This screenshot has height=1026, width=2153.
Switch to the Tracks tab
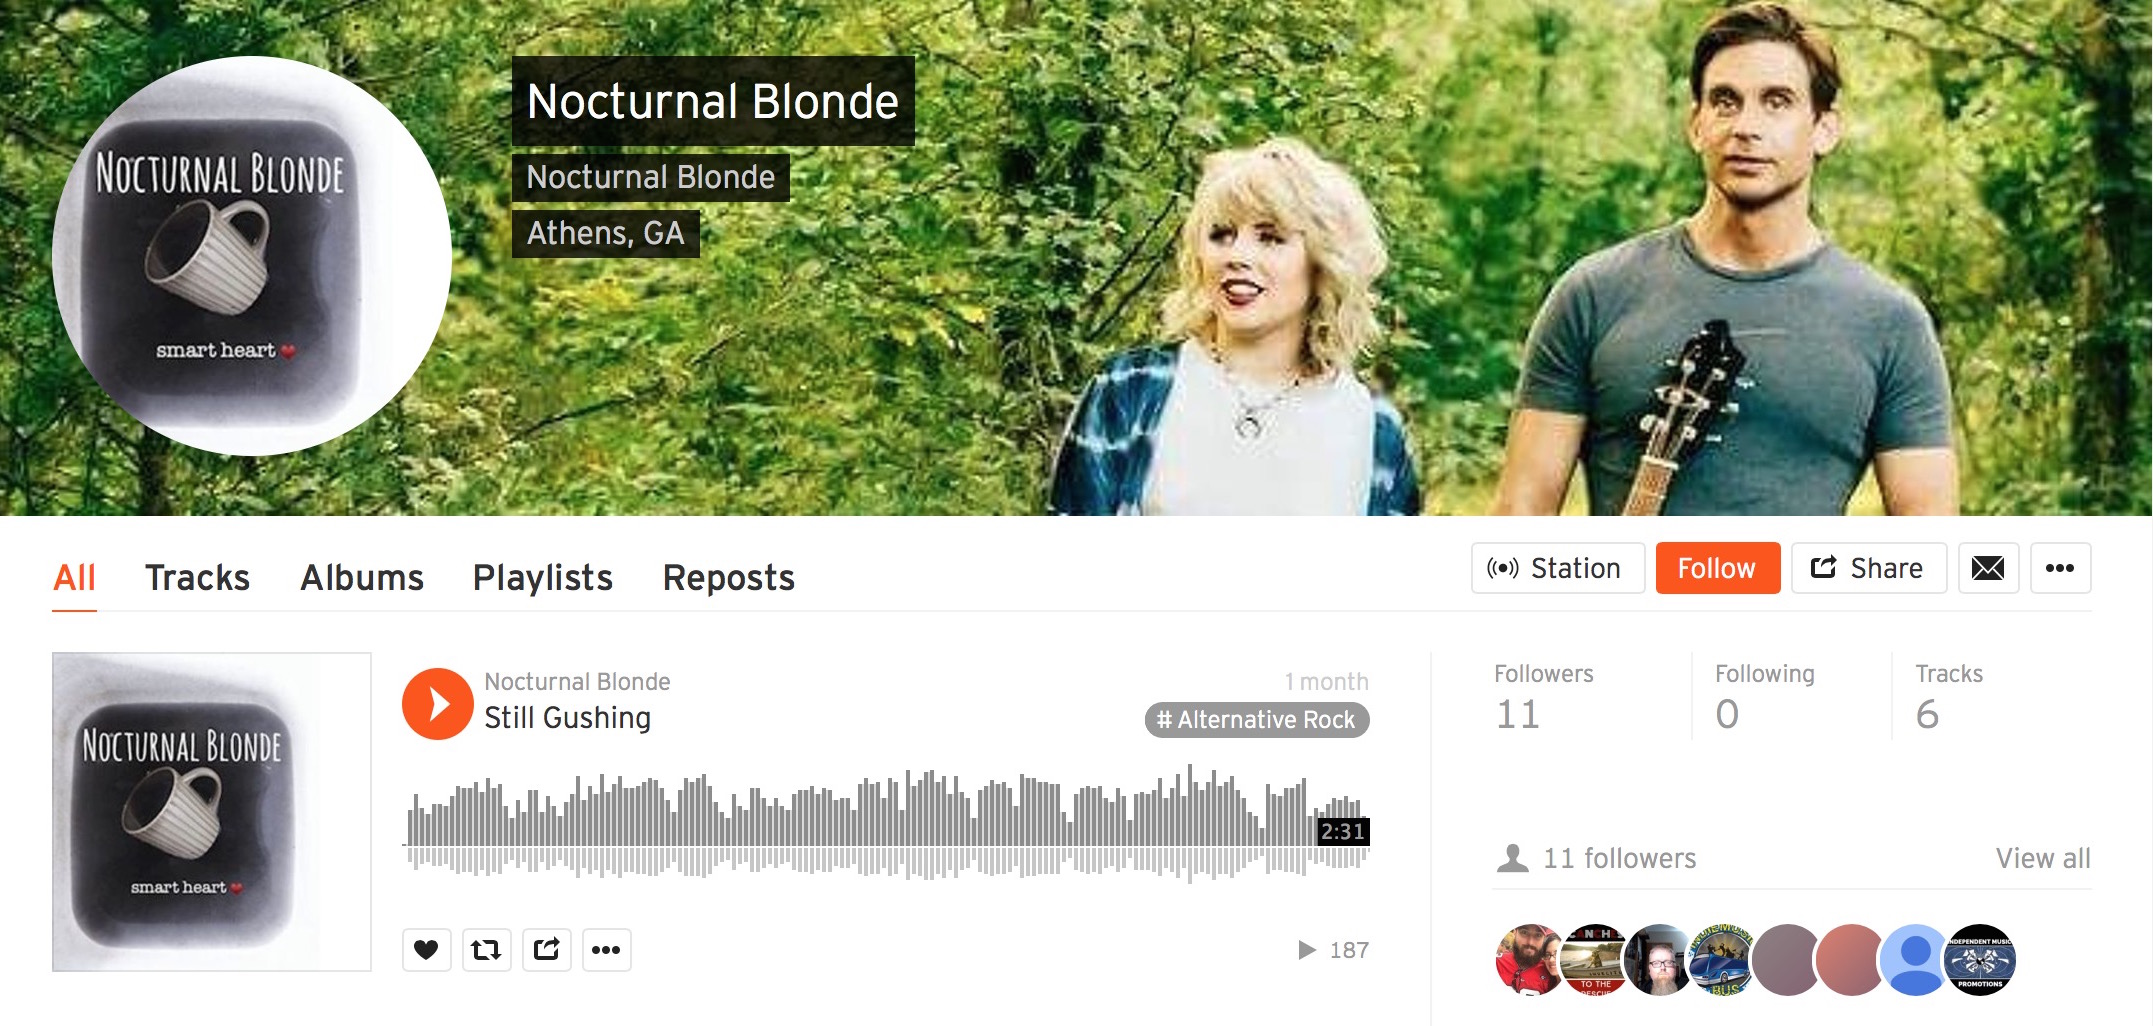click(x=197, y=577)
